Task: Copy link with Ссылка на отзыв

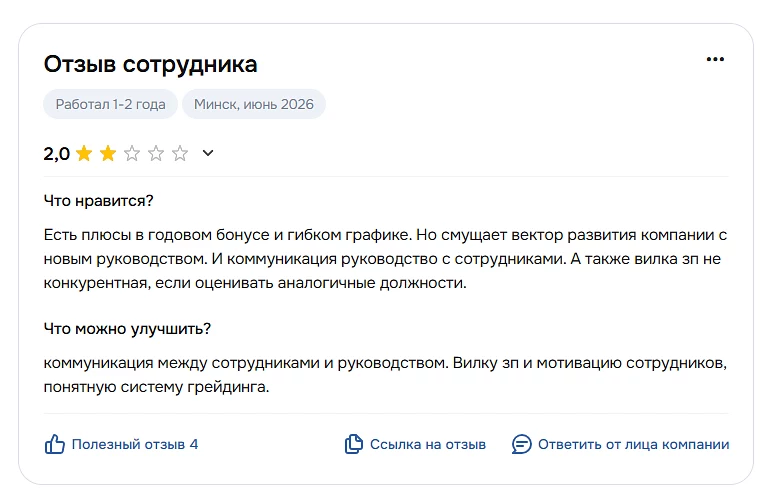Action: click(x=428, y=444)
